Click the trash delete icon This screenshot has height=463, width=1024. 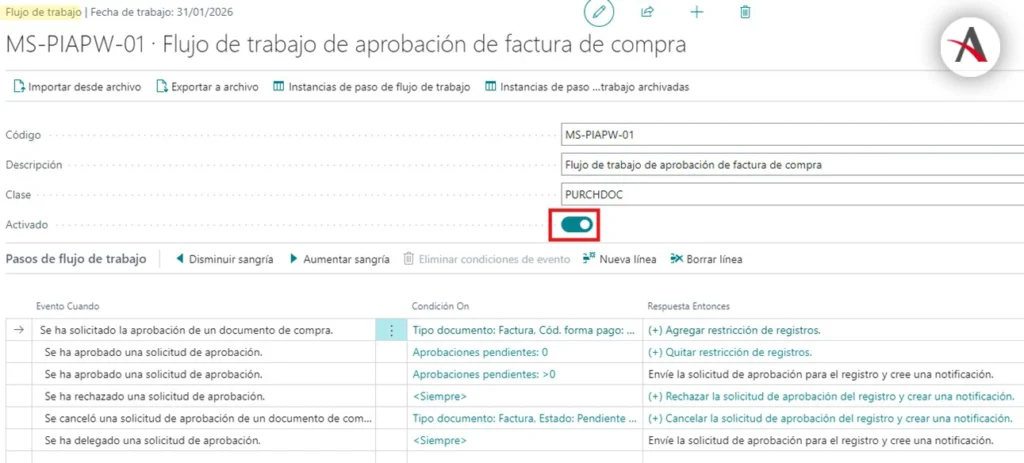coord(745,12)
